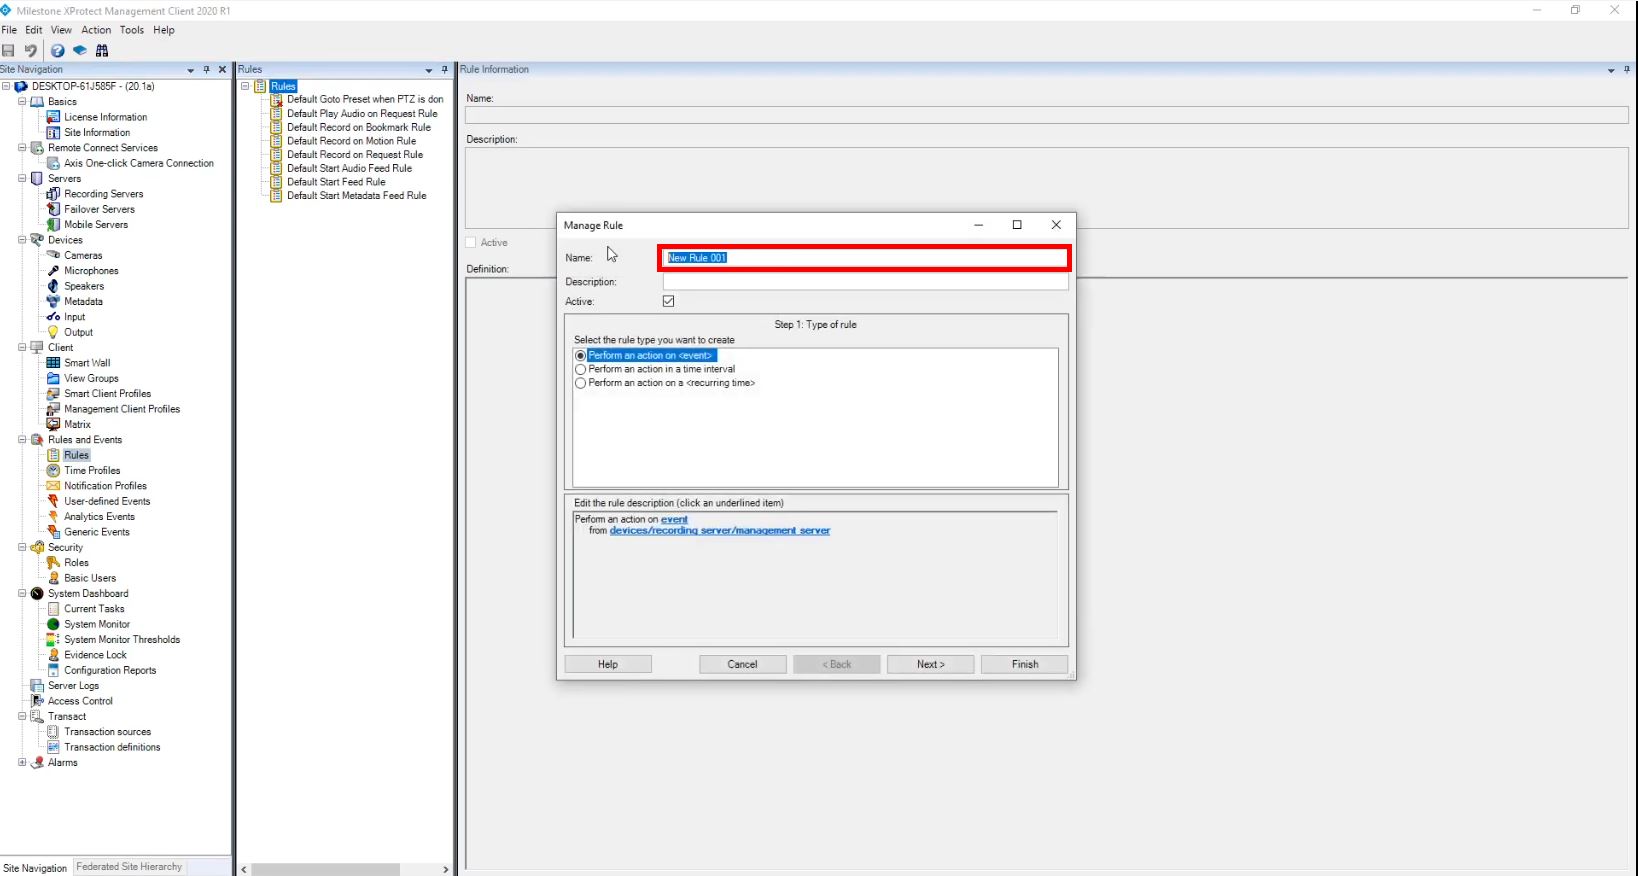
Task: Click the Notification Profiles envelope icon
Action: pos(54,486)
